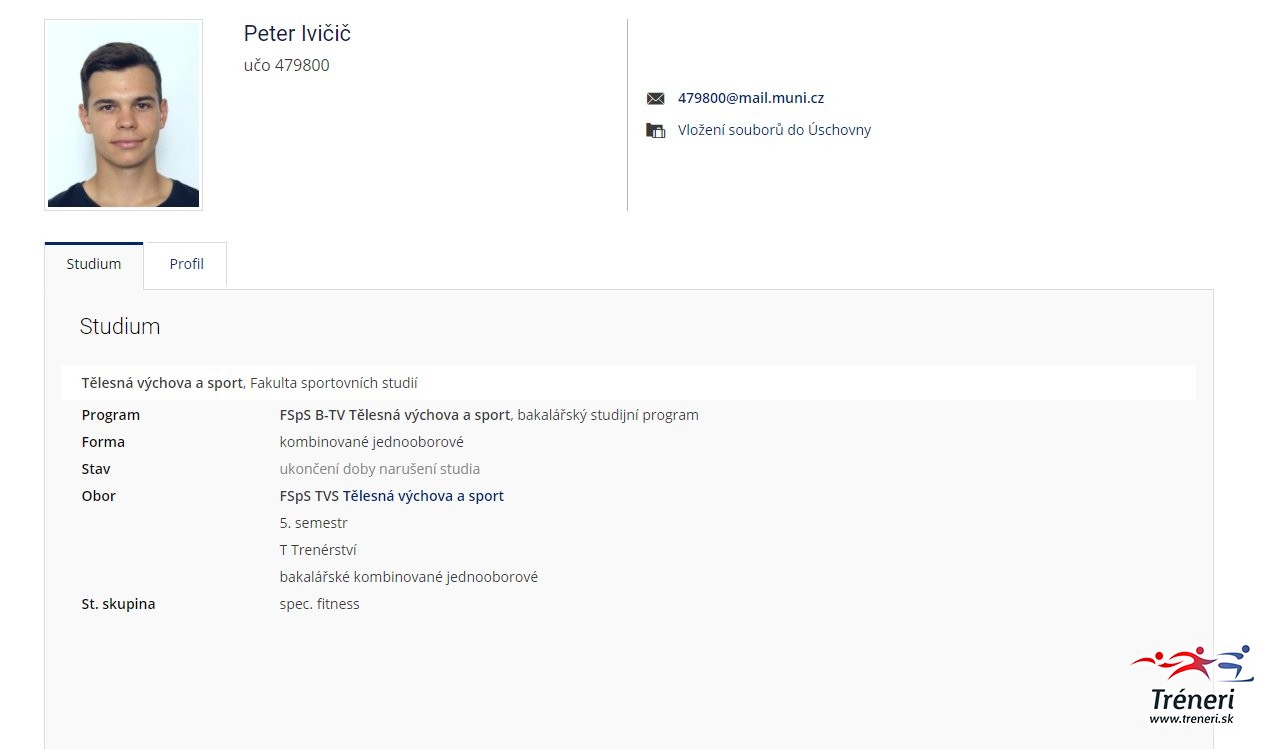
Task: Click the učo 479800 identifier
Action: pyautogui.click(x=286, y=65)
